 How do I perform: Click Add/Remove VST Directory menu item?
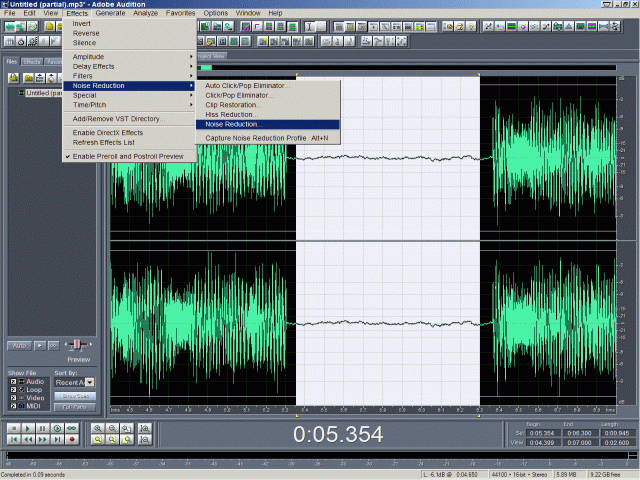[129, 119]
